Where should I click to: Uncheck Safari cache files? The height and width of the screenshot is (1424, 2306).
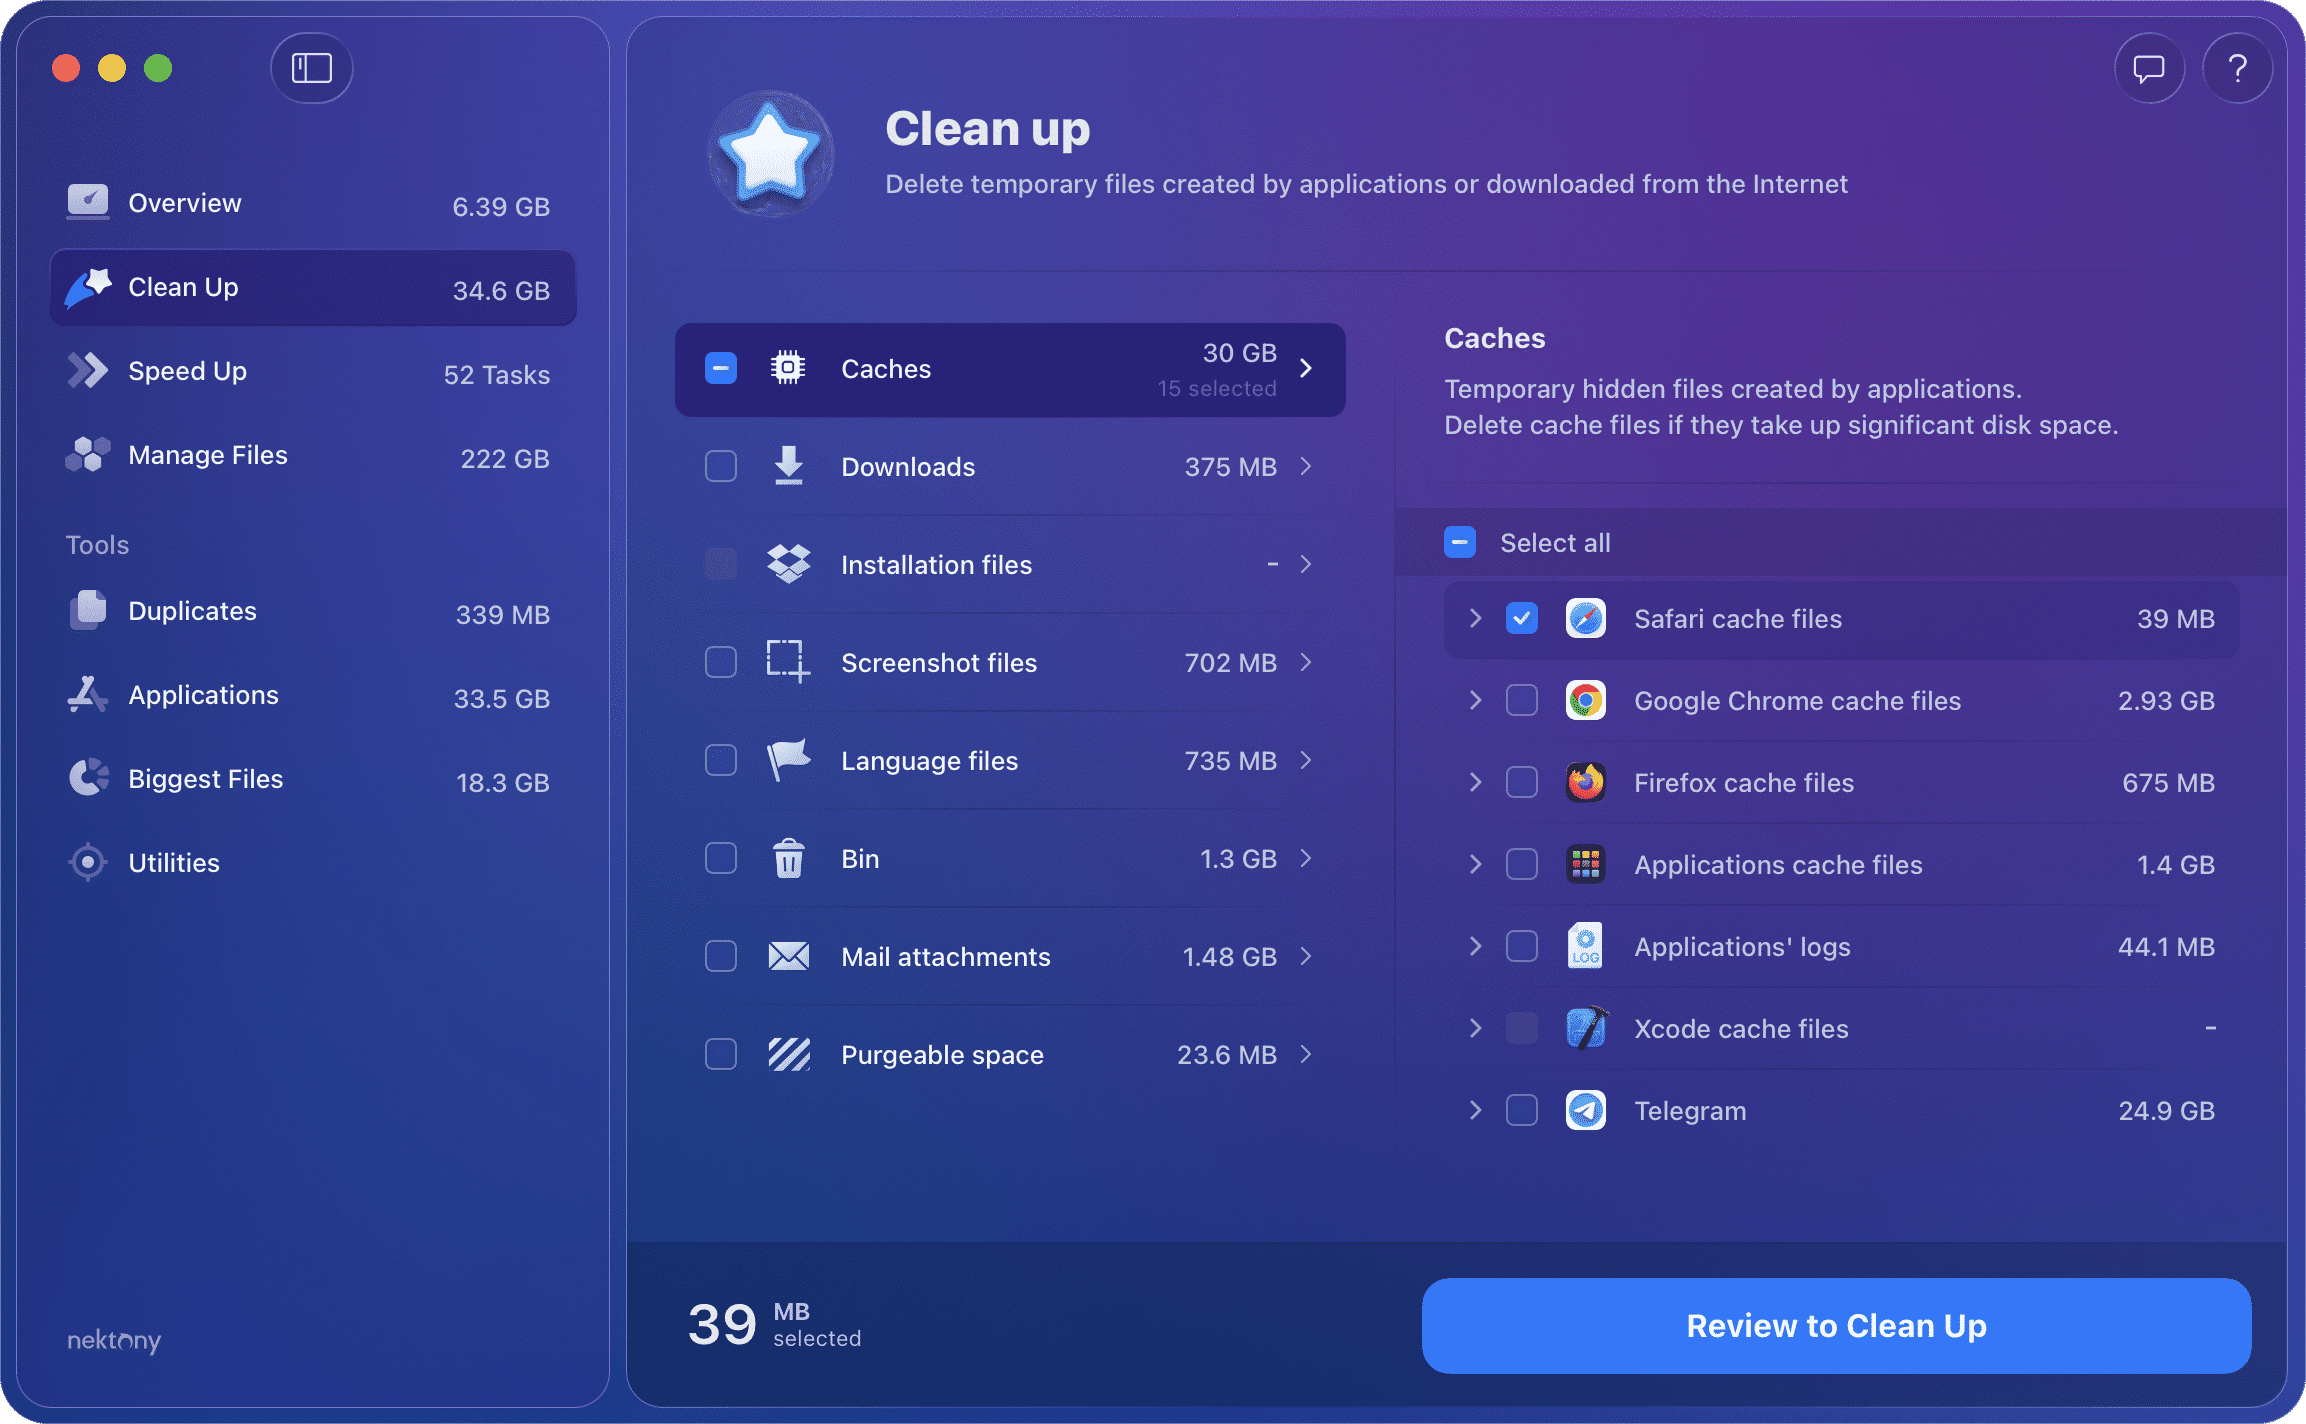(1521, 619)
